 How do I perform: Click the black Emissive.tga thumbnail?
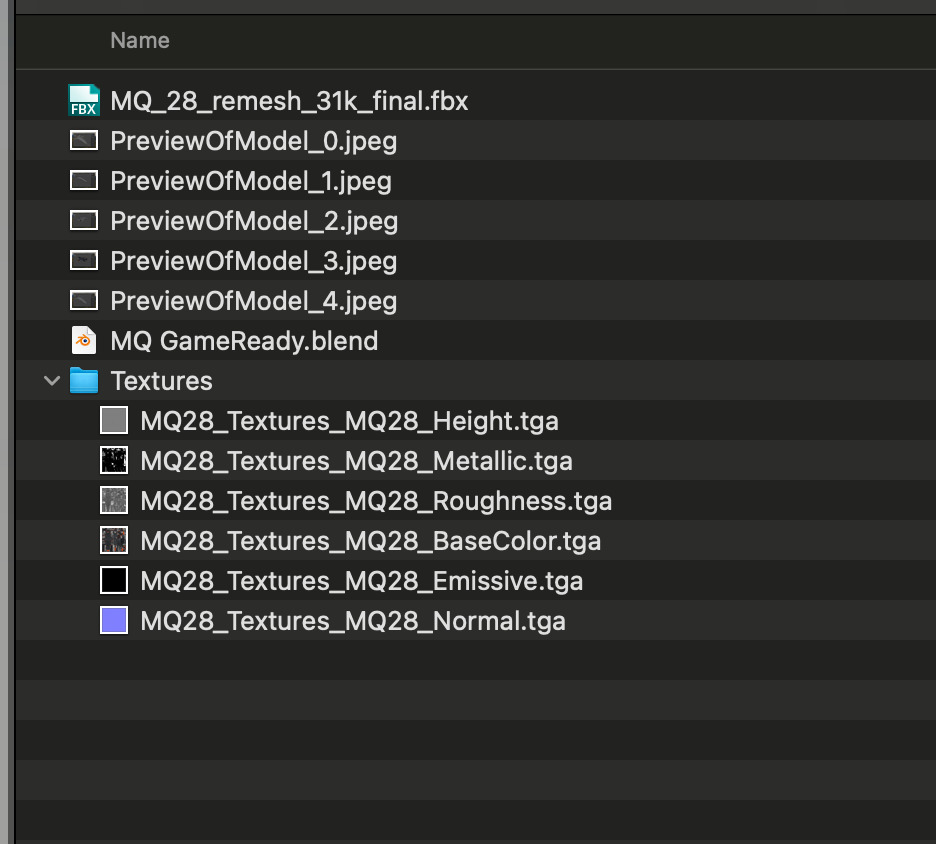point(114,581)
